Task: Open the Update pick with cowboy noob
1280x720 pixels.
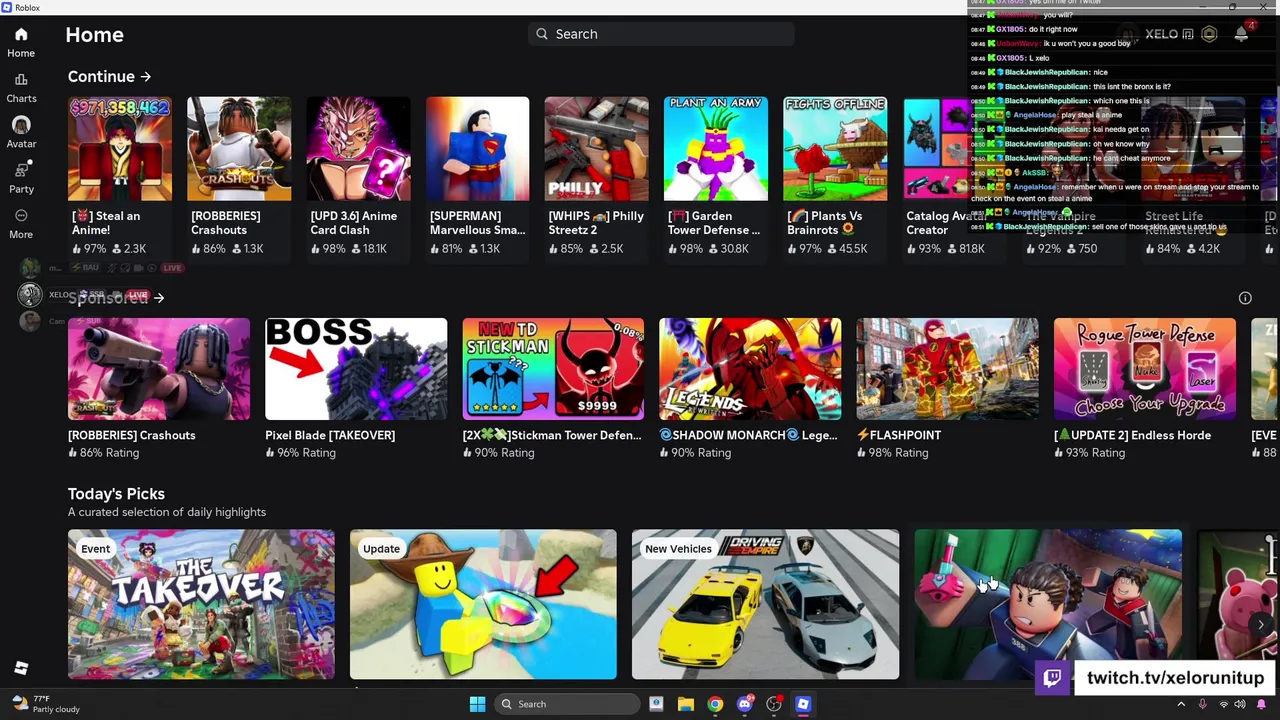Action: (x=483, y=604)
